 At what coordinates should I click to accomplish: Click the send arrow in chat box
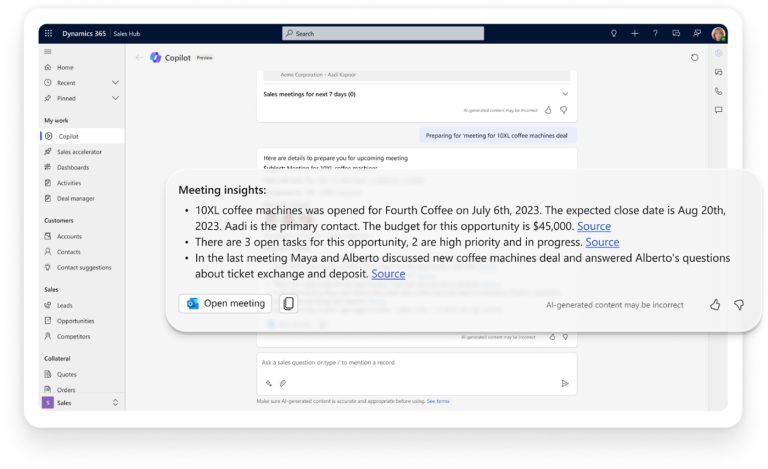tap(564, 383)
